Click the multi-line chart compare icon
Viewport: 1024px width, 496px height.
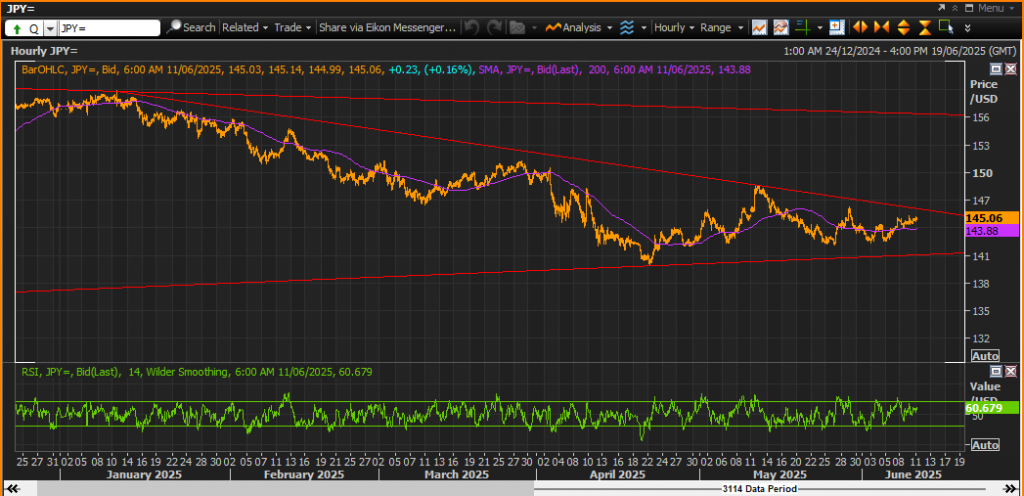coord(780,27)
